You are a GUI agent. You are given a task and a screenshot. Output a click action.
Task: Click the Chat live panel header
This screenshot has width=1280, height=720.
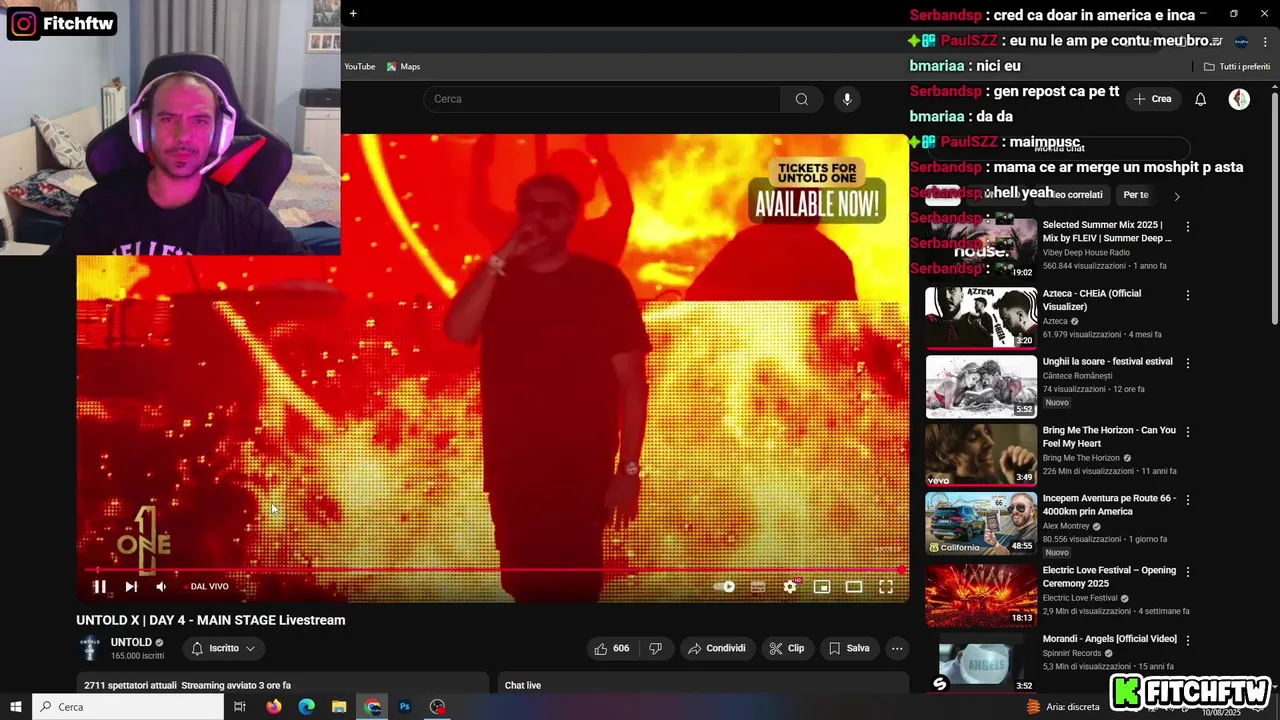pyautogui.click(x=703, y=684)
